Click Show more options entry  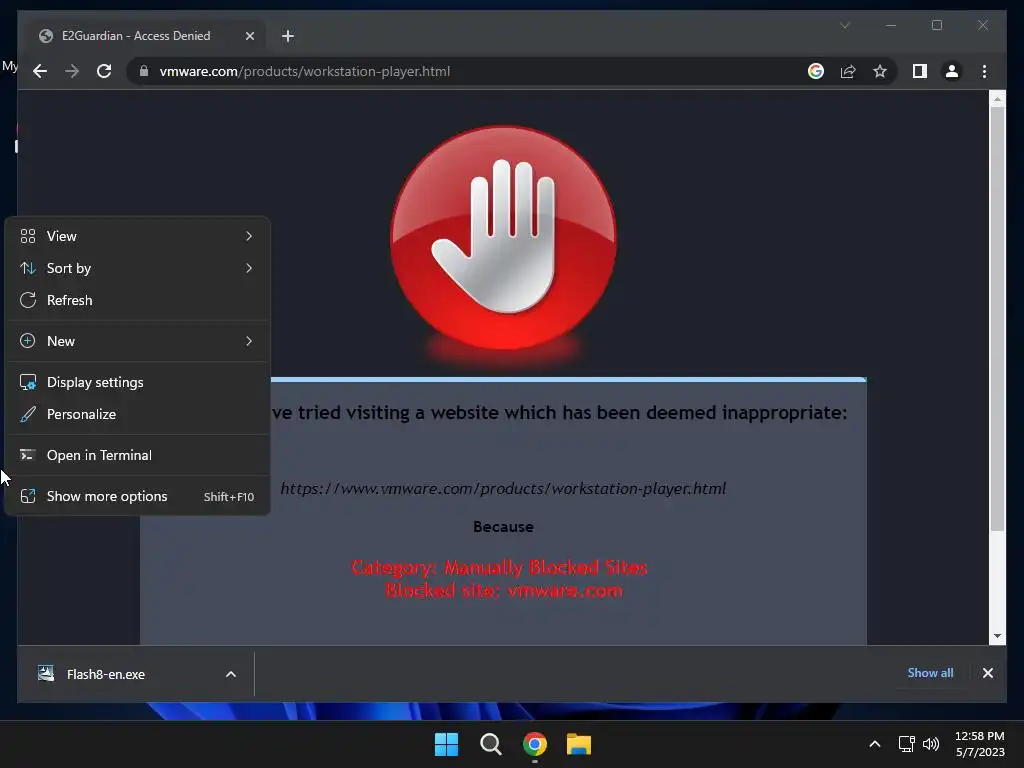pyautogui.click(x=137, y=496)
